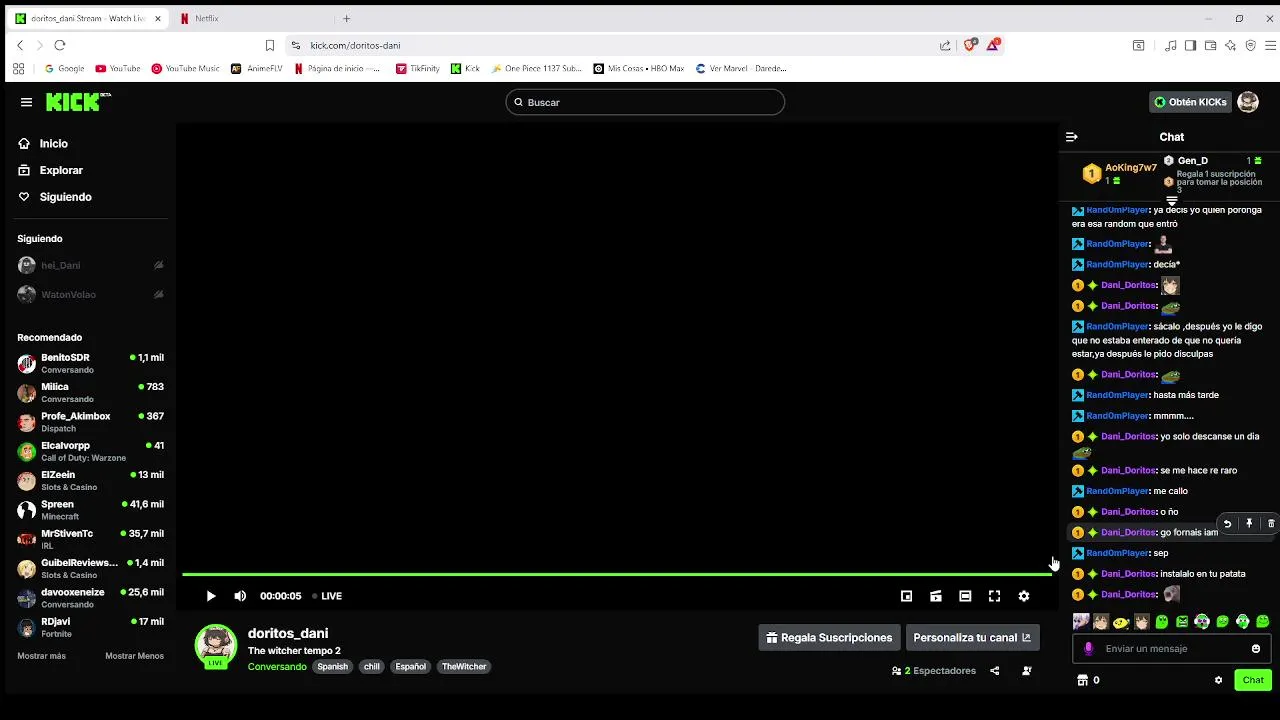Click the purple microphone icon in chat input
Image resolution: width=1280 pixels, height=720 pixels.
[1089, 649]
